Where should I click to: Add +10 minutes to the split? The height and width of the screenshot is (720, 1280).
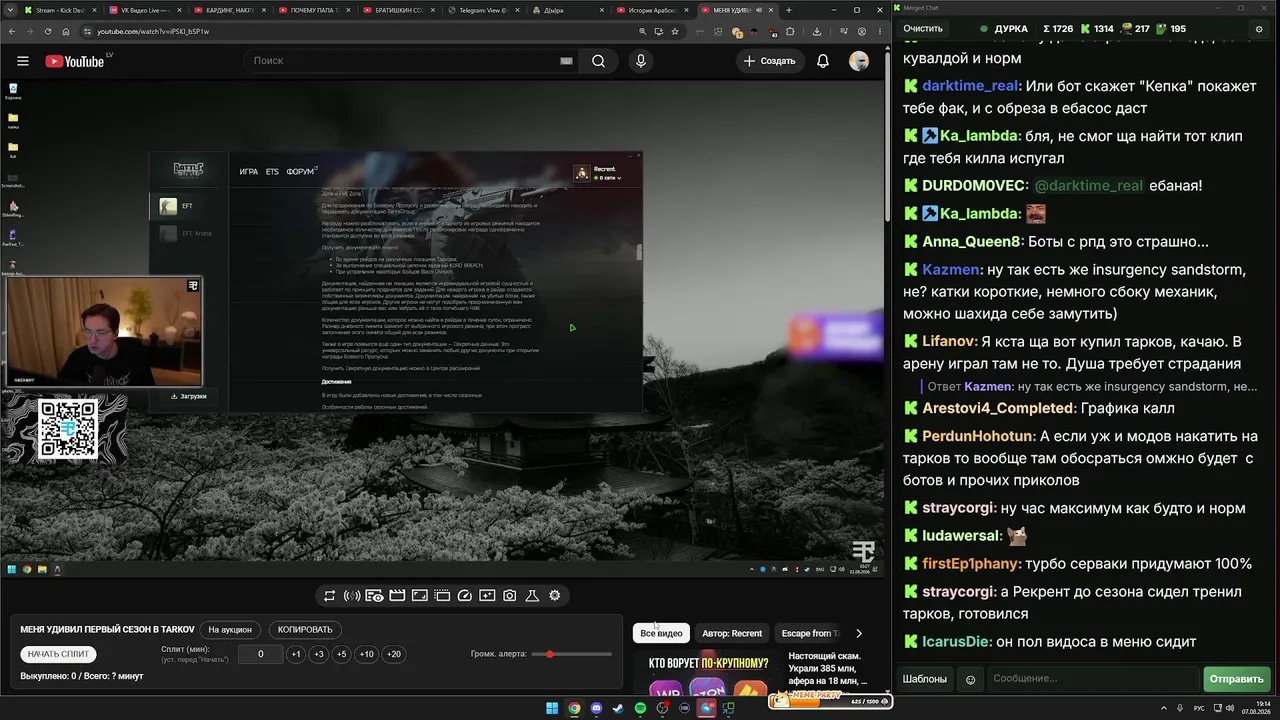[x=367, y=654]
